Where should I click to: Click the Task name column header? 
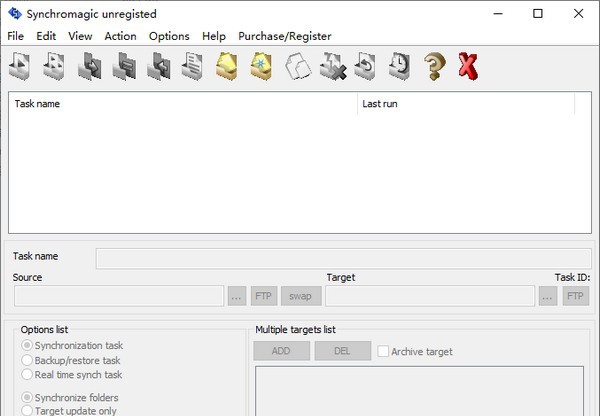[x=183, y=104]
